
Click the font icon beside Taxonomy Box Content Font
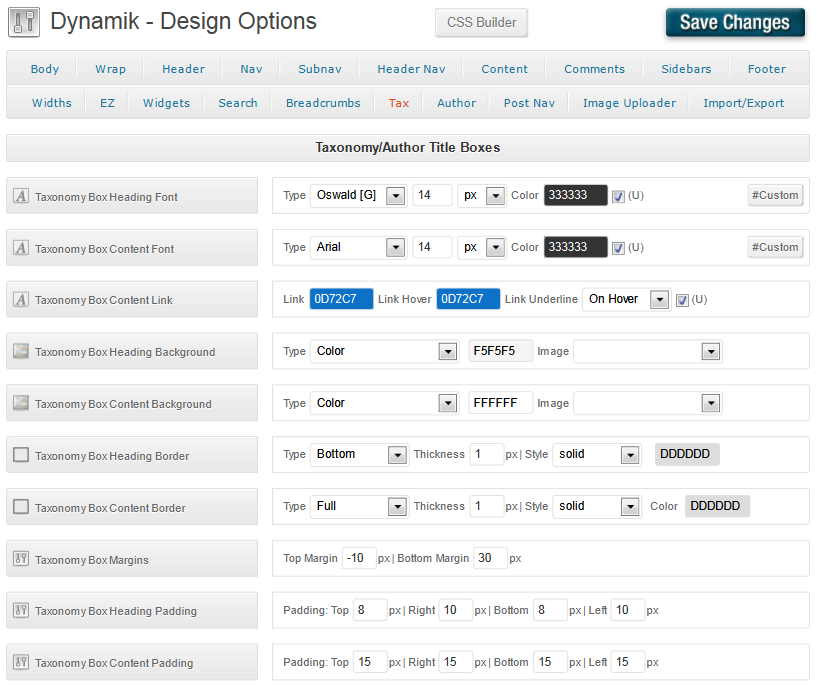pyautogui.click(x=21, y=247)
